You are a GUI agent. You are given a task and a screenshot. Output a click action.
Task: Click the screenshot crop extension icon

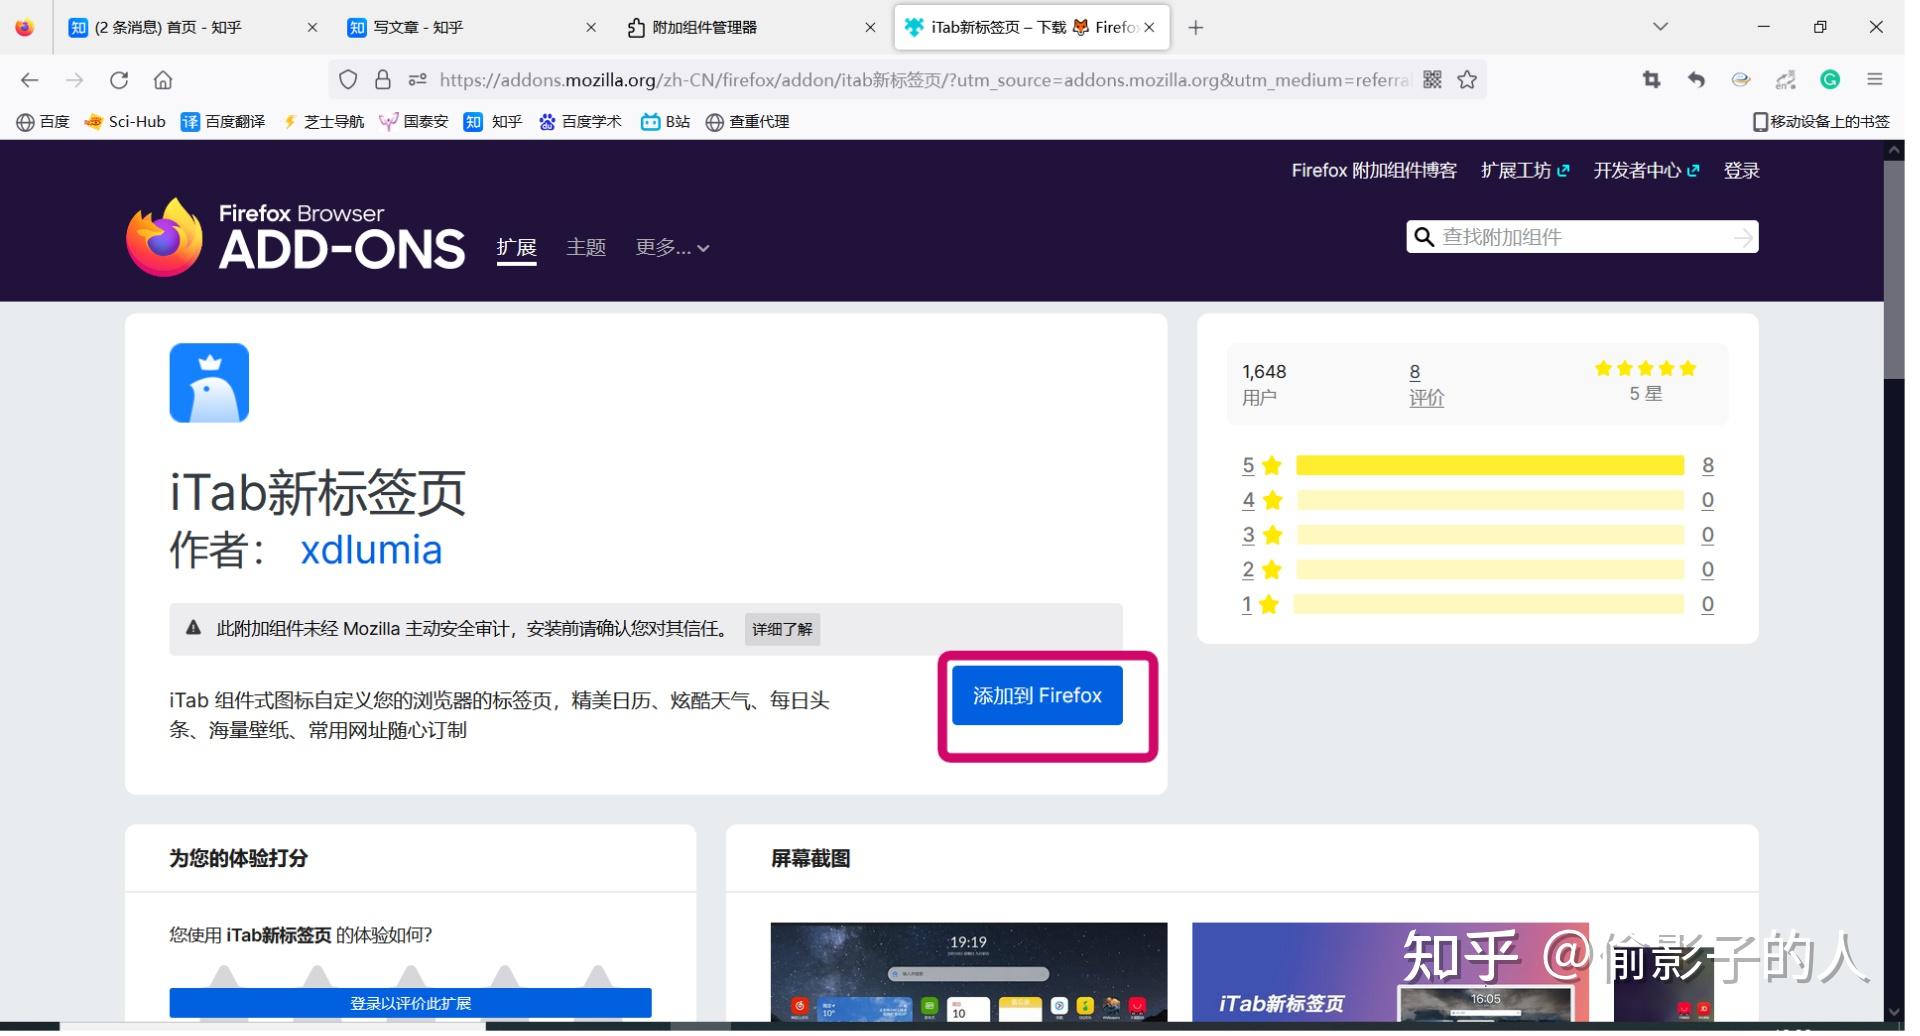point(1651,79)
